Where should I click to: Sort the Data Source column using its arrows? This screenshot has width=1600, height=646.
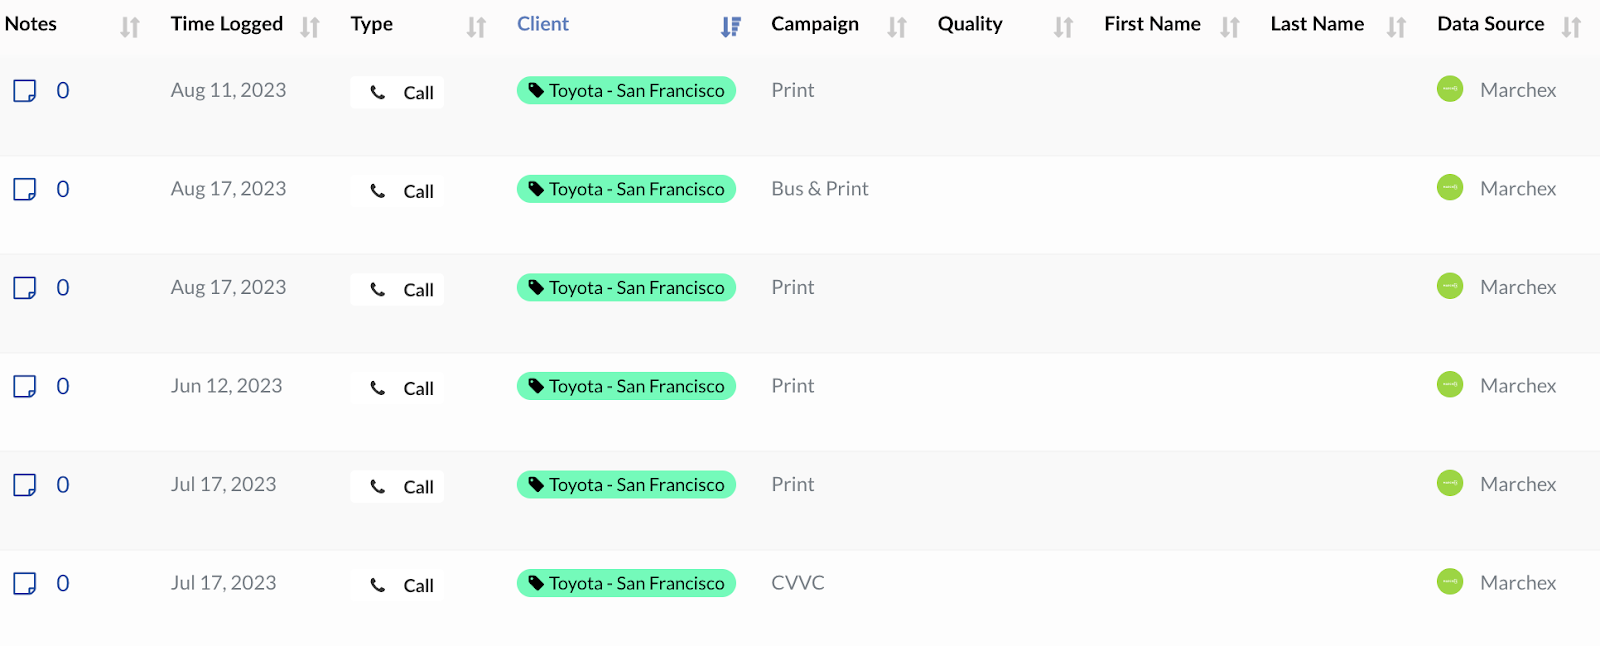click(x=1571, y=27)
